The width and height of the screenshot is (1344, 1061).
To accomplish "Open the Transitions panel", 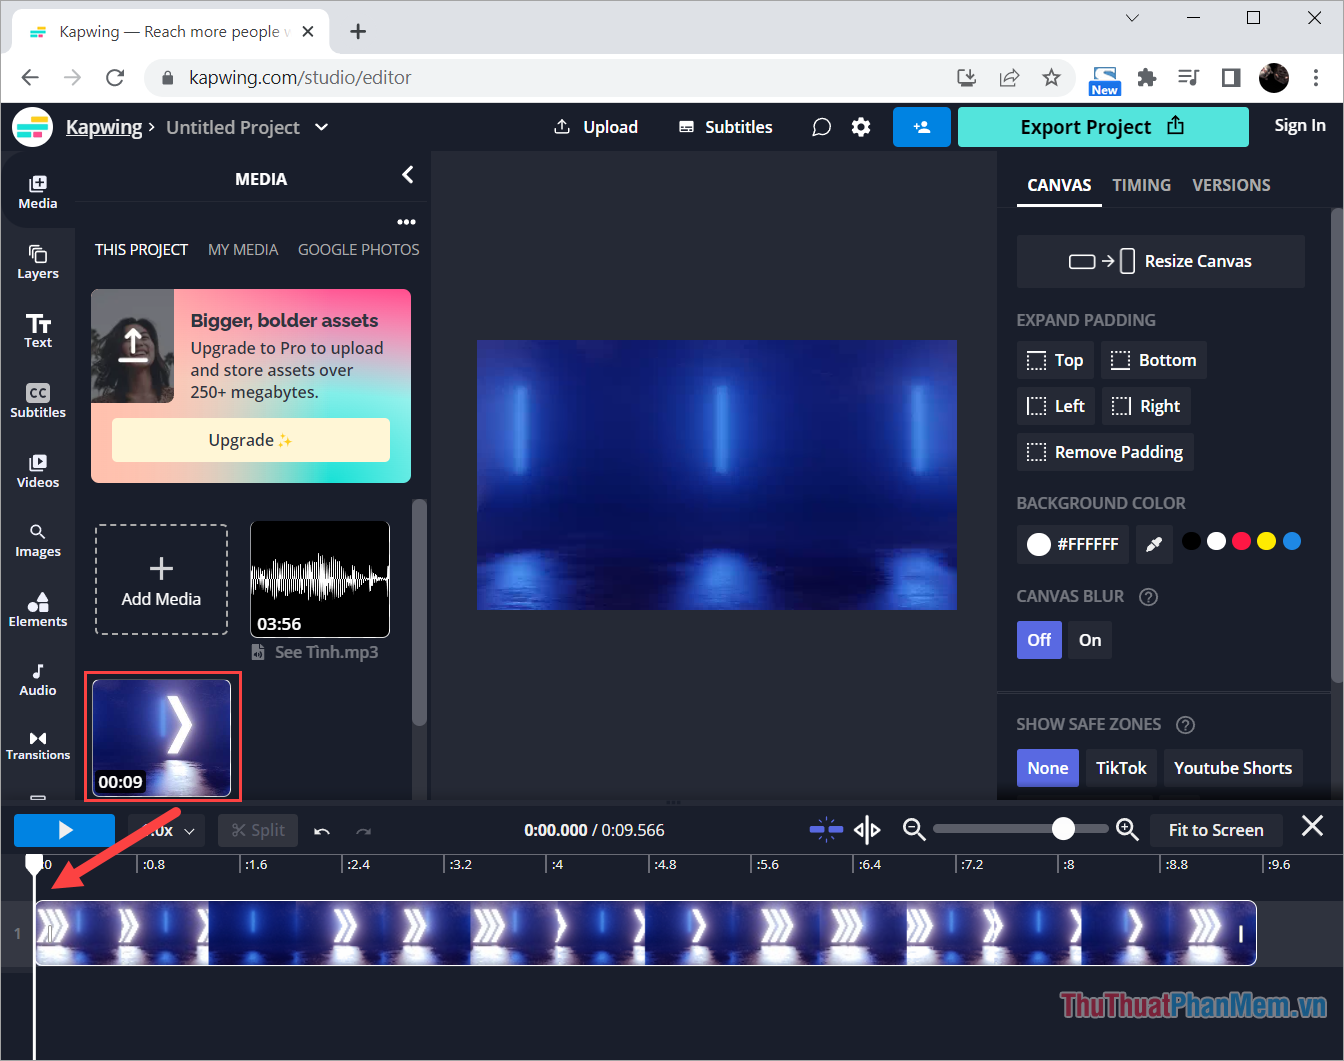I will 37,745.
